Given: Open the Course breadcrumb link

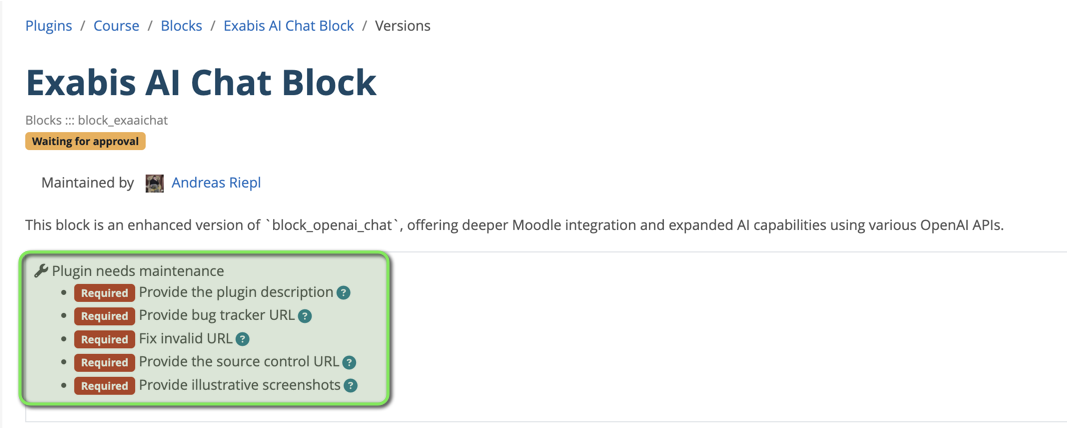Looking at the screenshot, I should pyautogui.click(x=116, y=26).
